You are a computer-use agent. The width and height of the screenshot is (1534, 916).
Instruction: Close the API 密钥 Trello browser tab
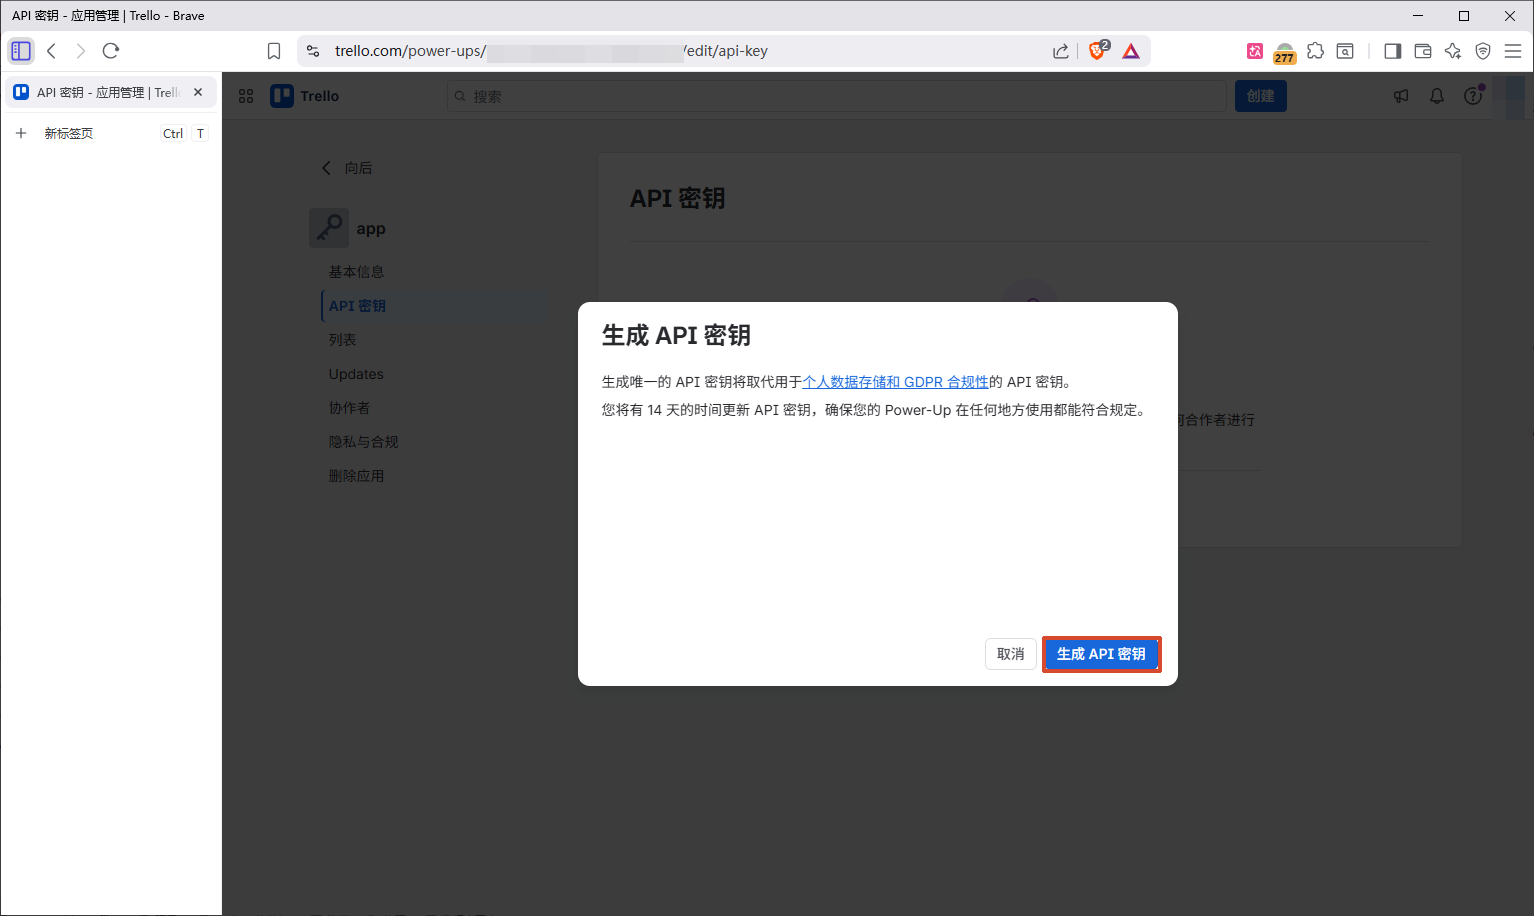click(198, 92)
